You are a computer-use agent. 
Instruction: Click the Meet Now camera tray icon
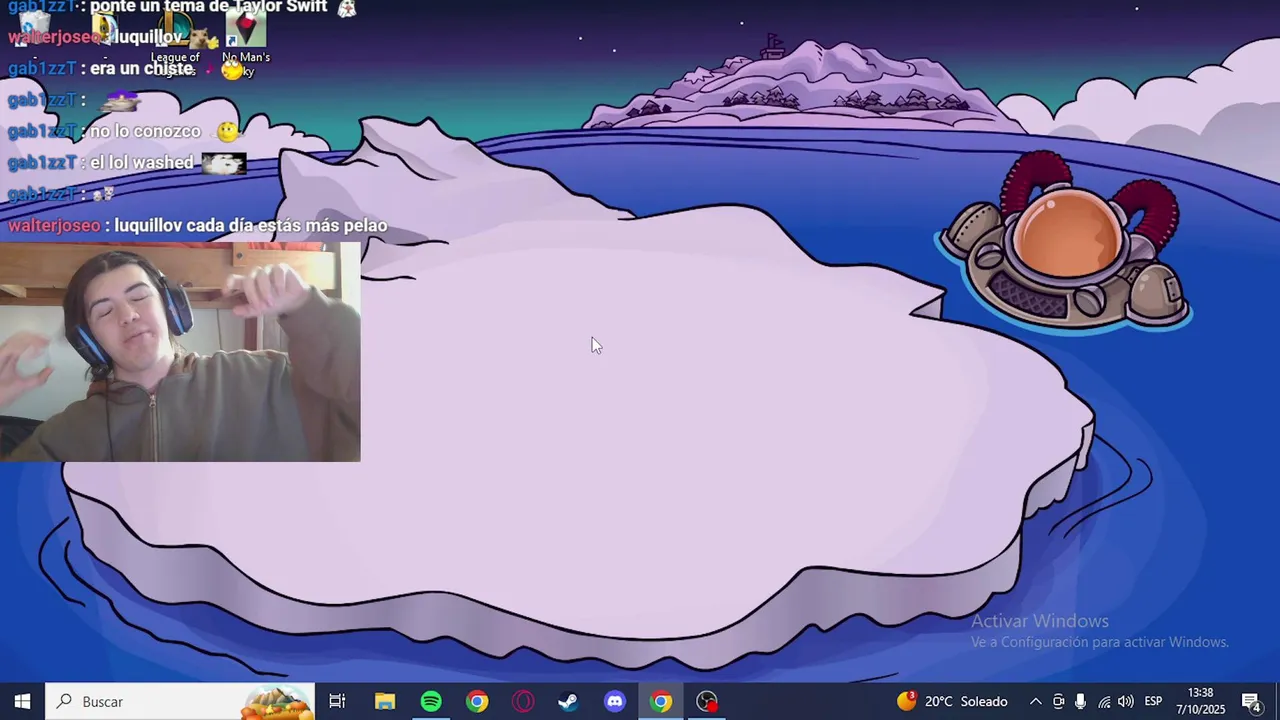1058,701
